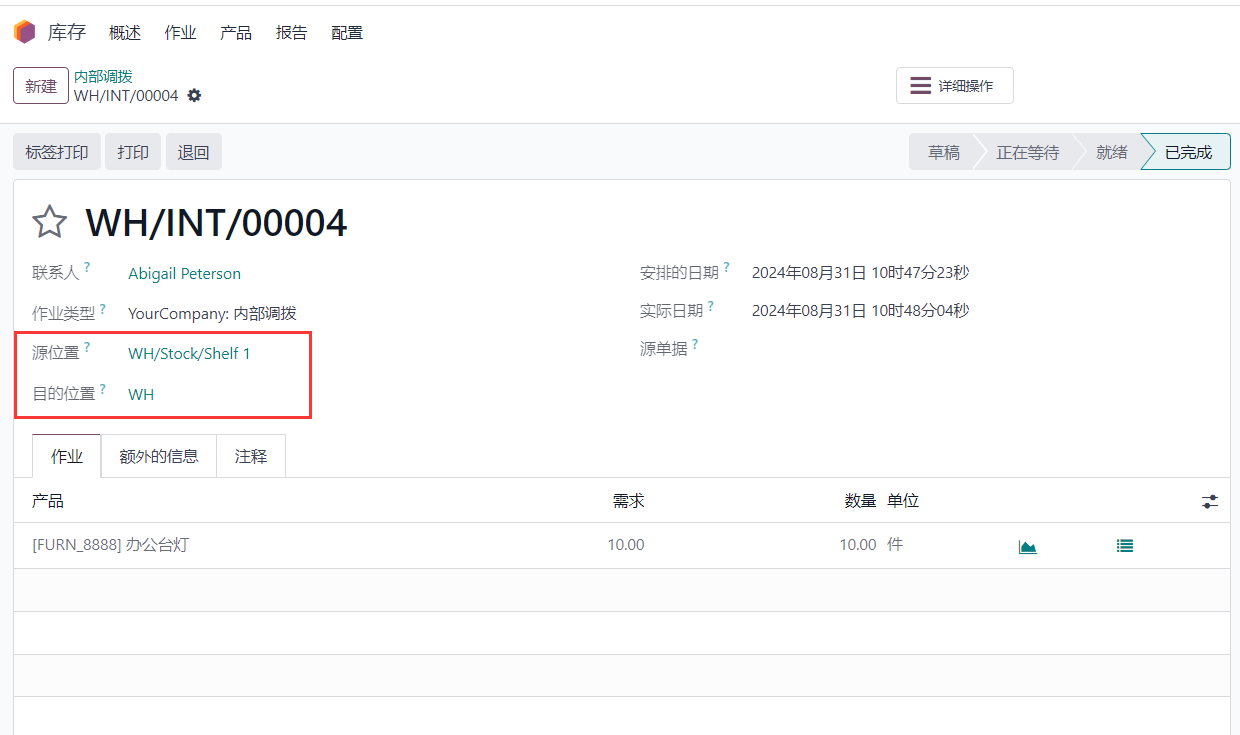The image size is (1240, 735).
Task: Open the 产品 top menu
Action: (236, 33)
